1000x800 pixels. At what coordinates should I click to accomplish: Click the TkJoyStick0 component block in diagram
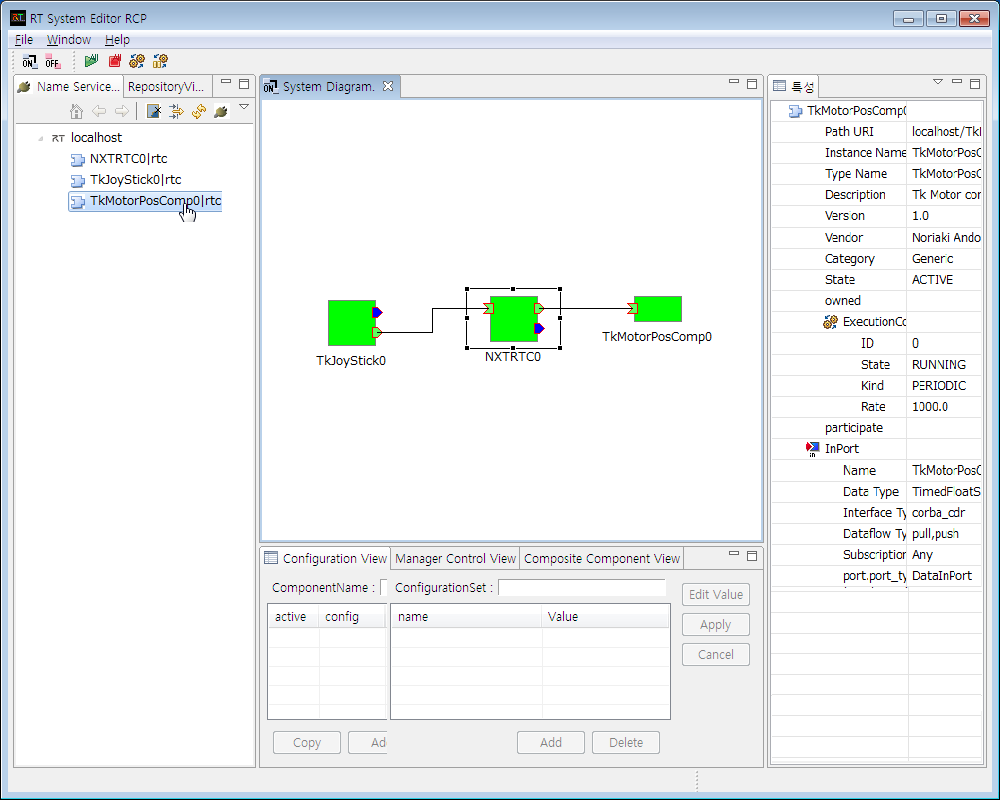click(x=351, y=323)
